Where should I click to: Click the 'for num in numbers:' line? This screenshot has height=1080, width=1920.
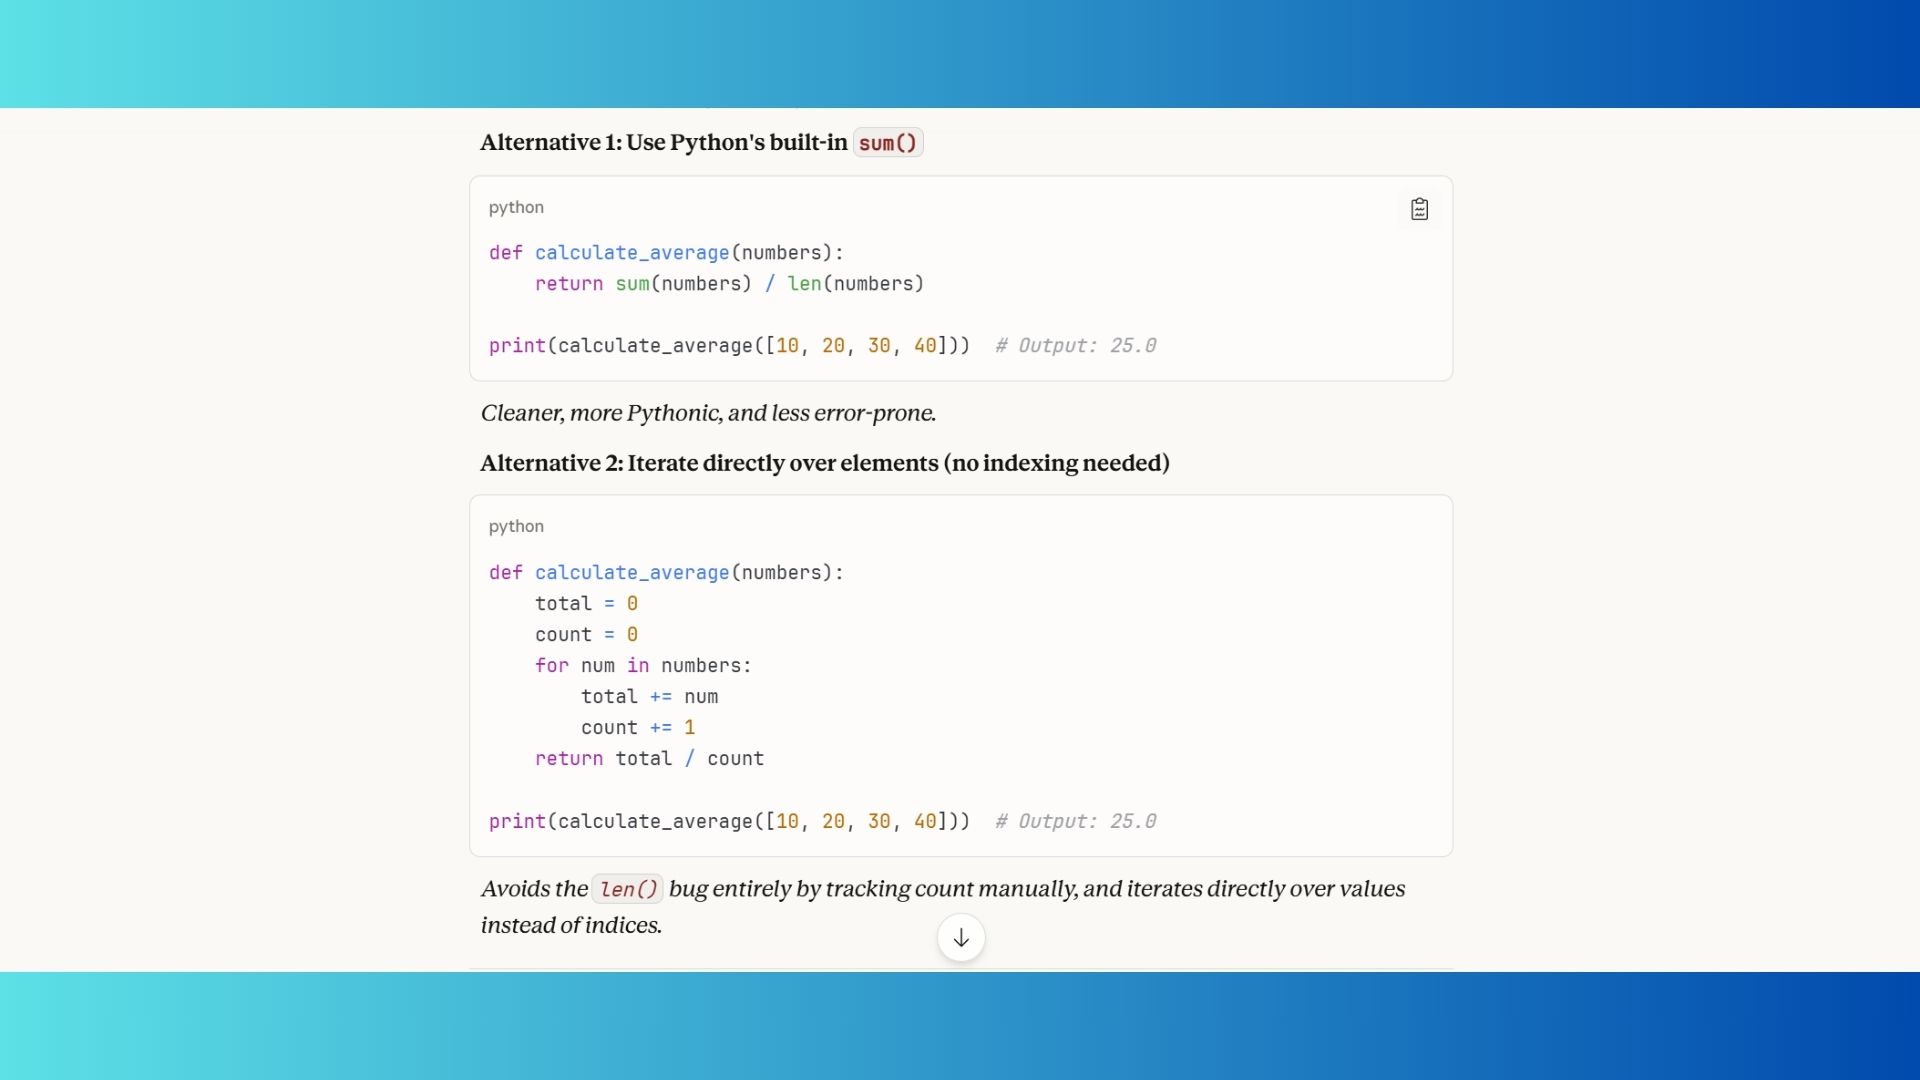[x=642, y=666]
